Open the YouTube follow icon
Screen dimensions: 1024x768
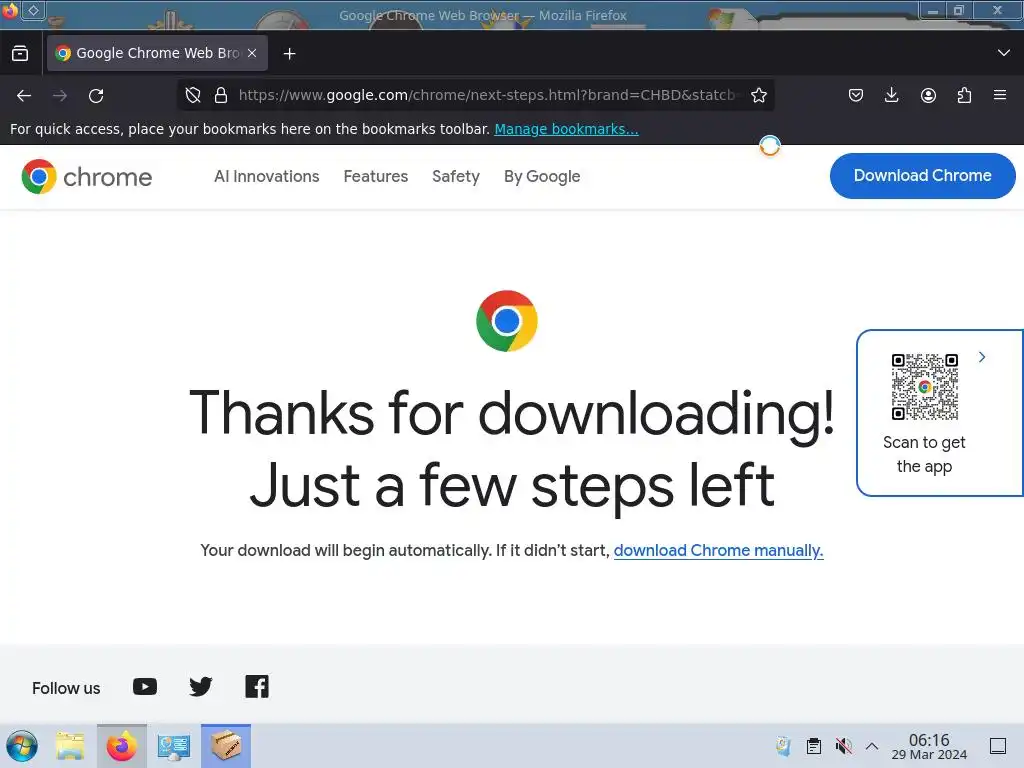coord(145,686)
